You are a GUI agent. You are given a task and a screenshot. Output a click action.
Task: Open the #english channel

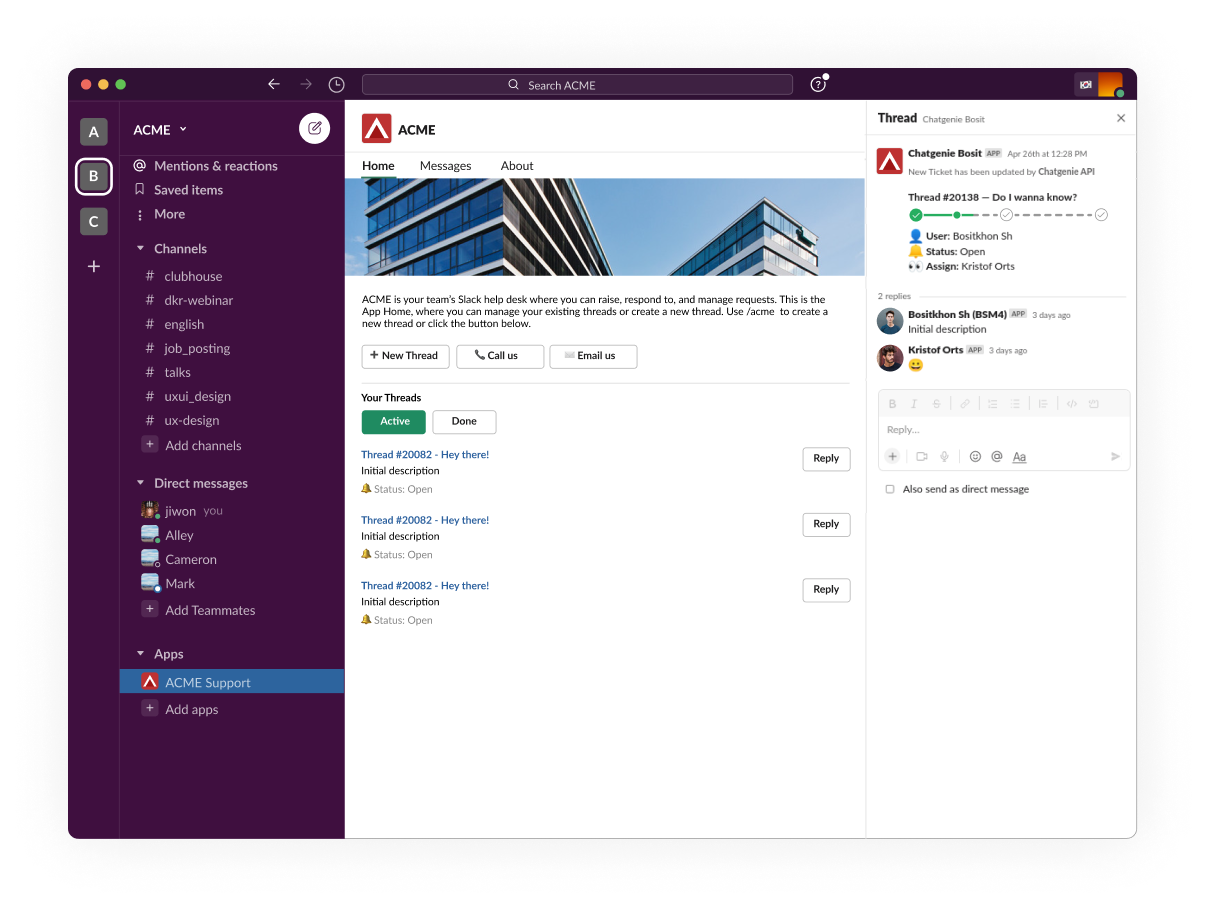pos(175,324)
